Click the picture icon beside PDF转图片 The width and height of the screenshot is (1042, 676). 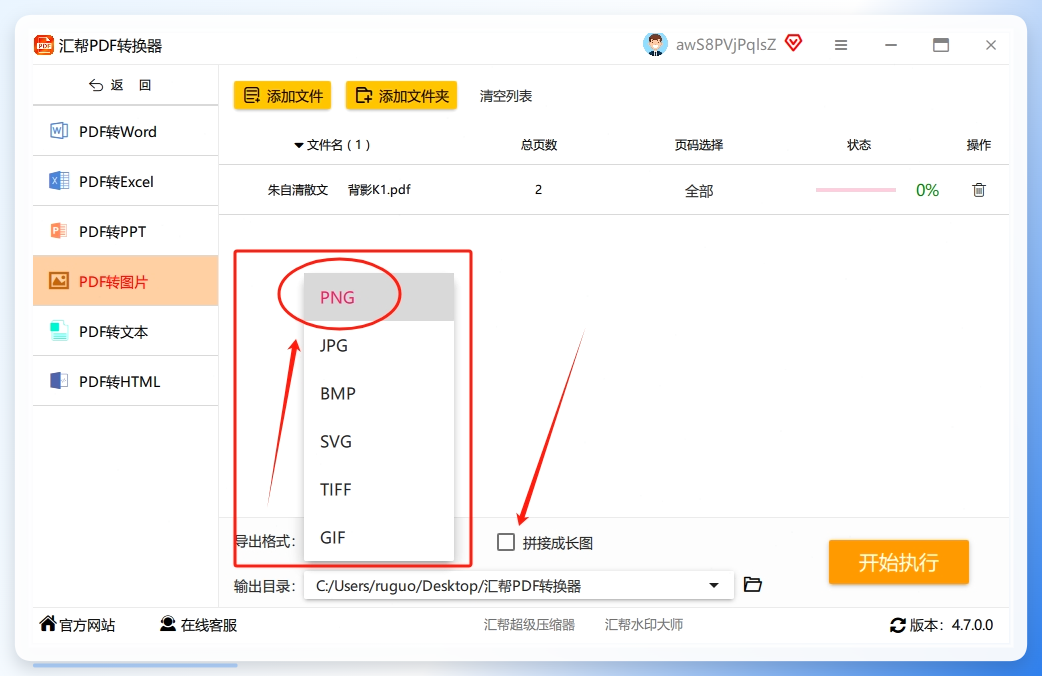[58, 281]
